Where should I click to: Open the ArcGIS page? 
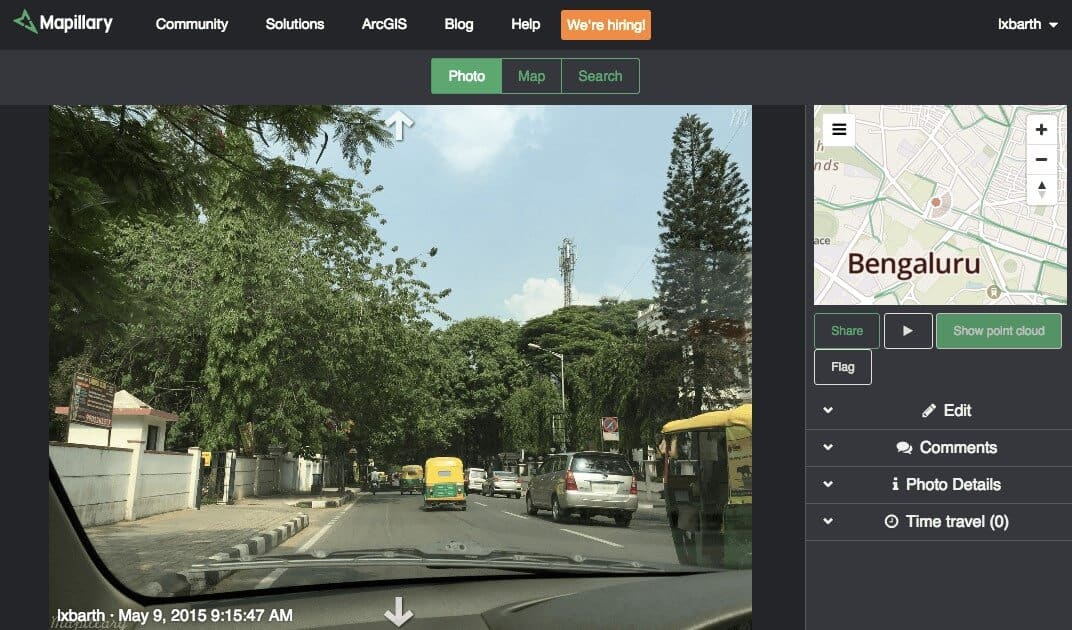click(384, 24)
